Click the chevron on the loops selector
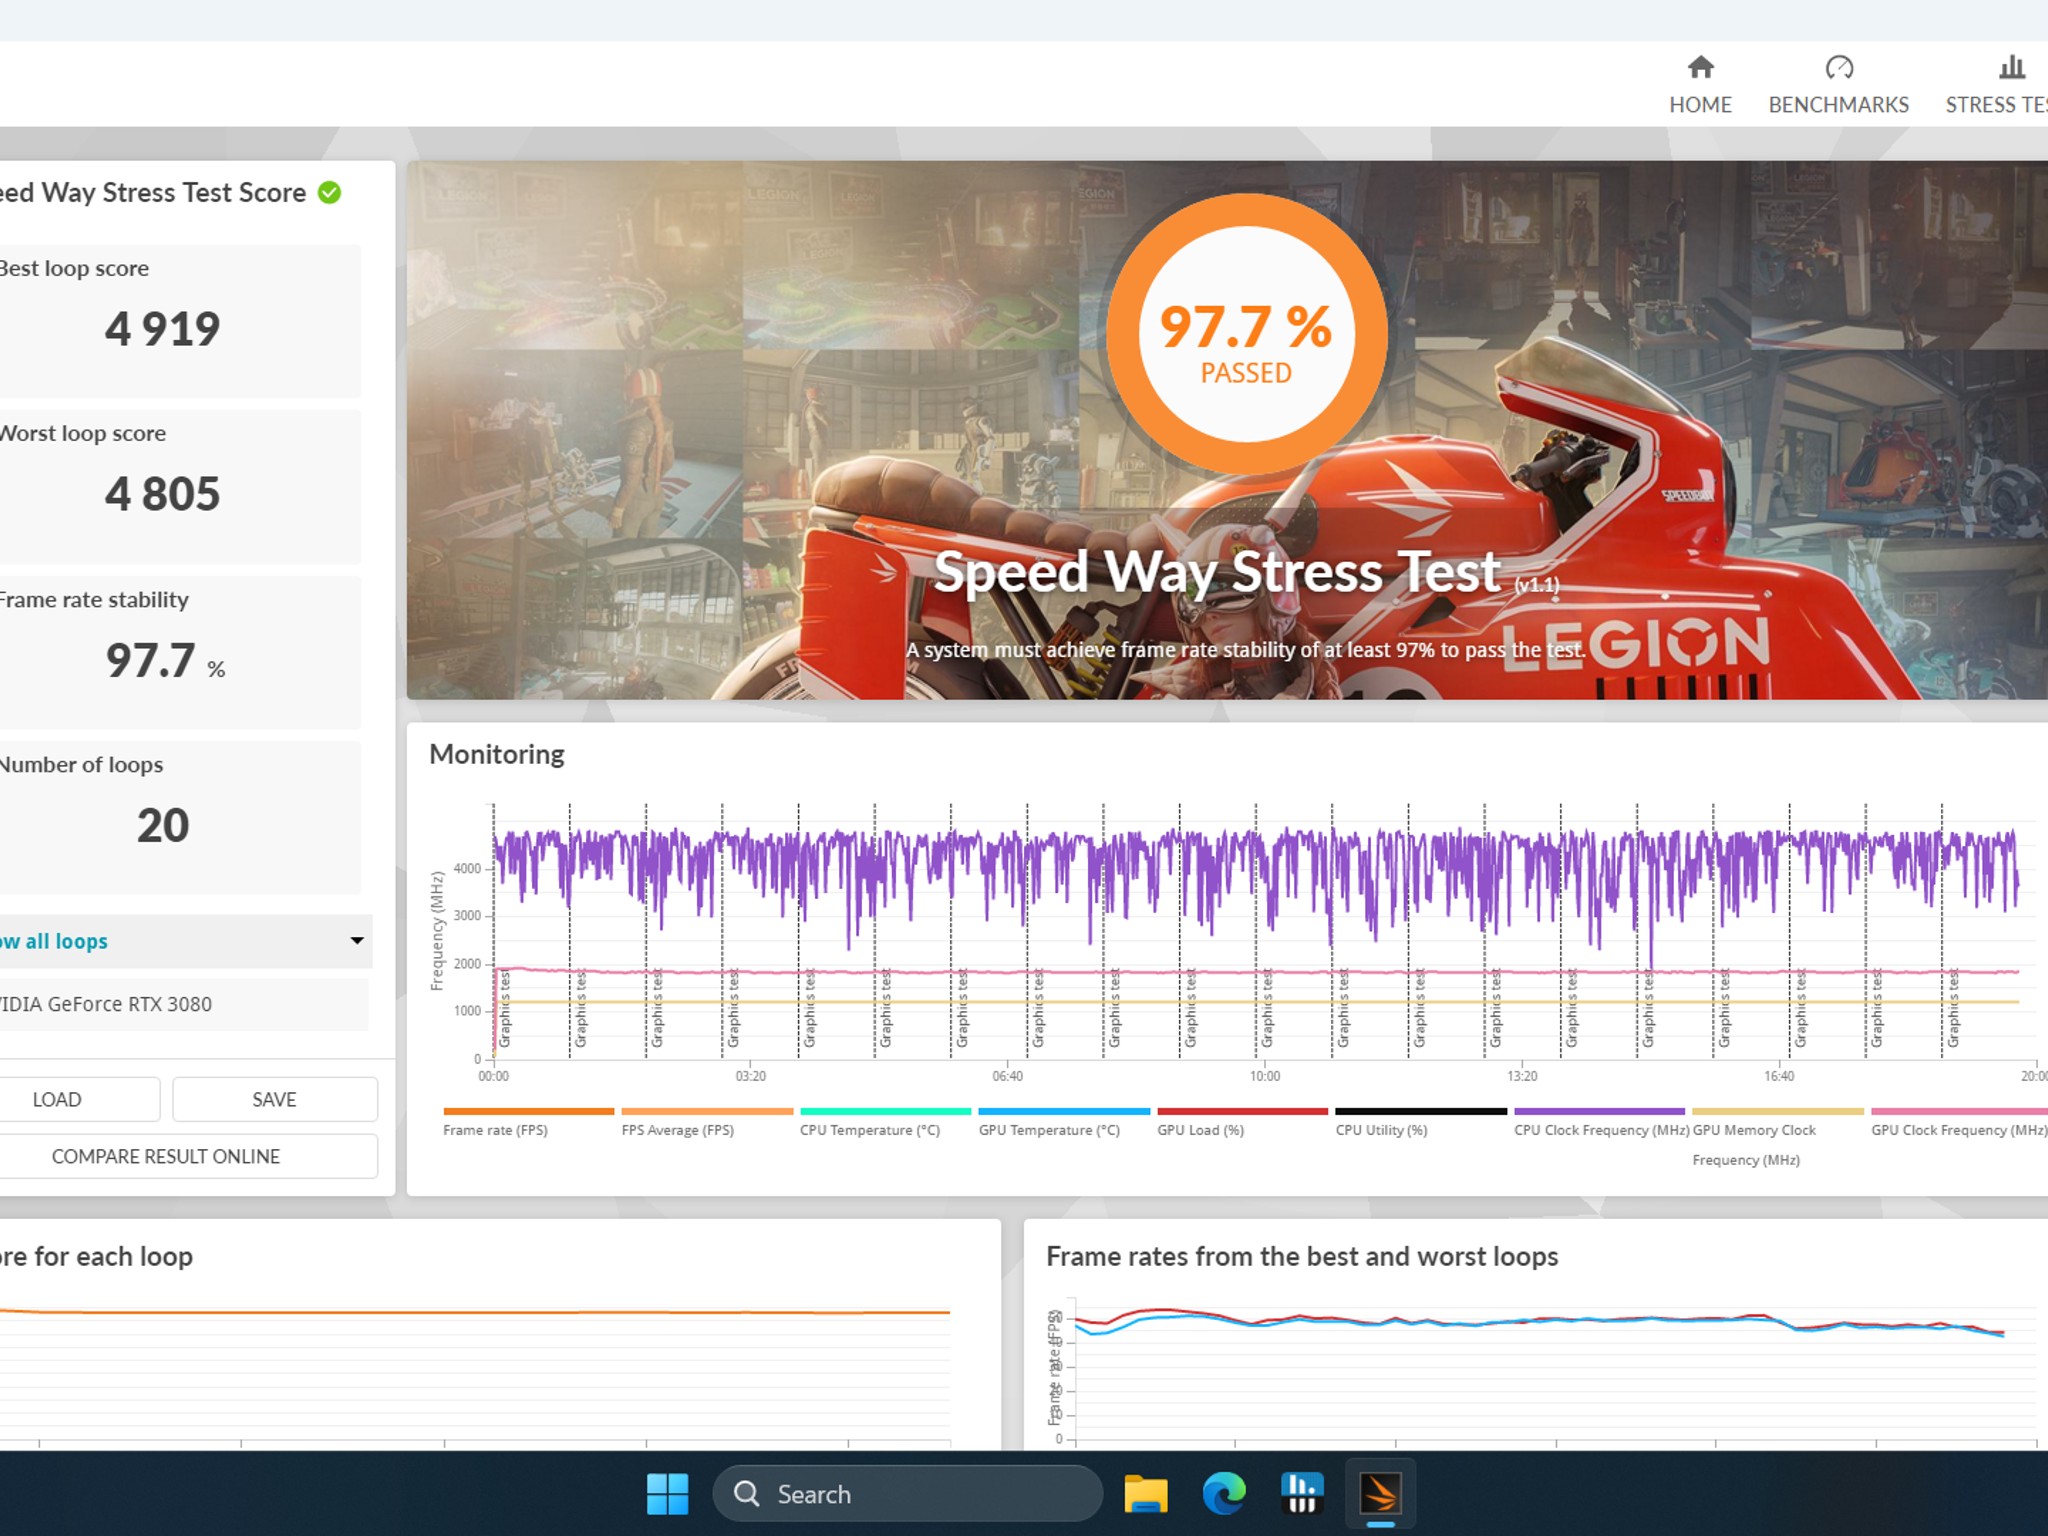 point(356,941)
